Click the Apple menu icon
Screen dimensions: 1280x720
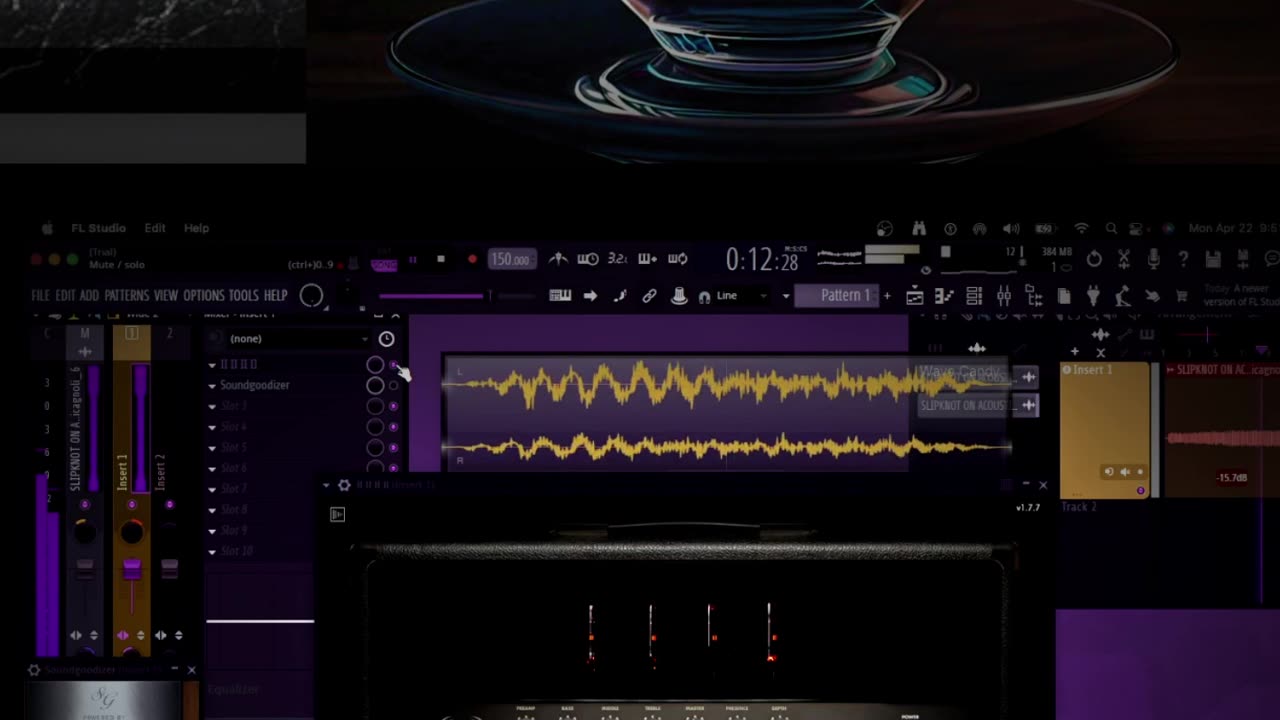(x=46, y=228)
